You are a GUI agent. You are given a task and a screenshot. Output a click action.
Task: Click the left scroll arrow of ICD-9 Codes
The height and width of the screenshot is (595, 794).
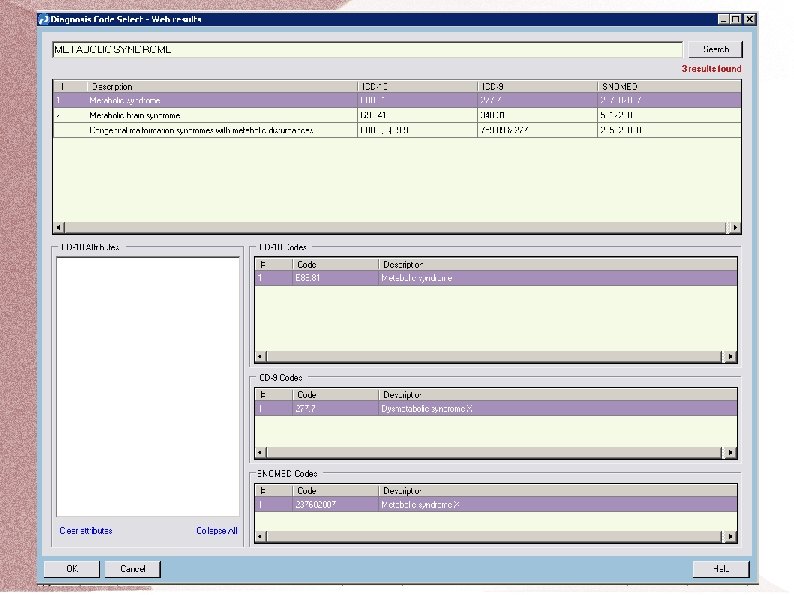click(260, 452)
